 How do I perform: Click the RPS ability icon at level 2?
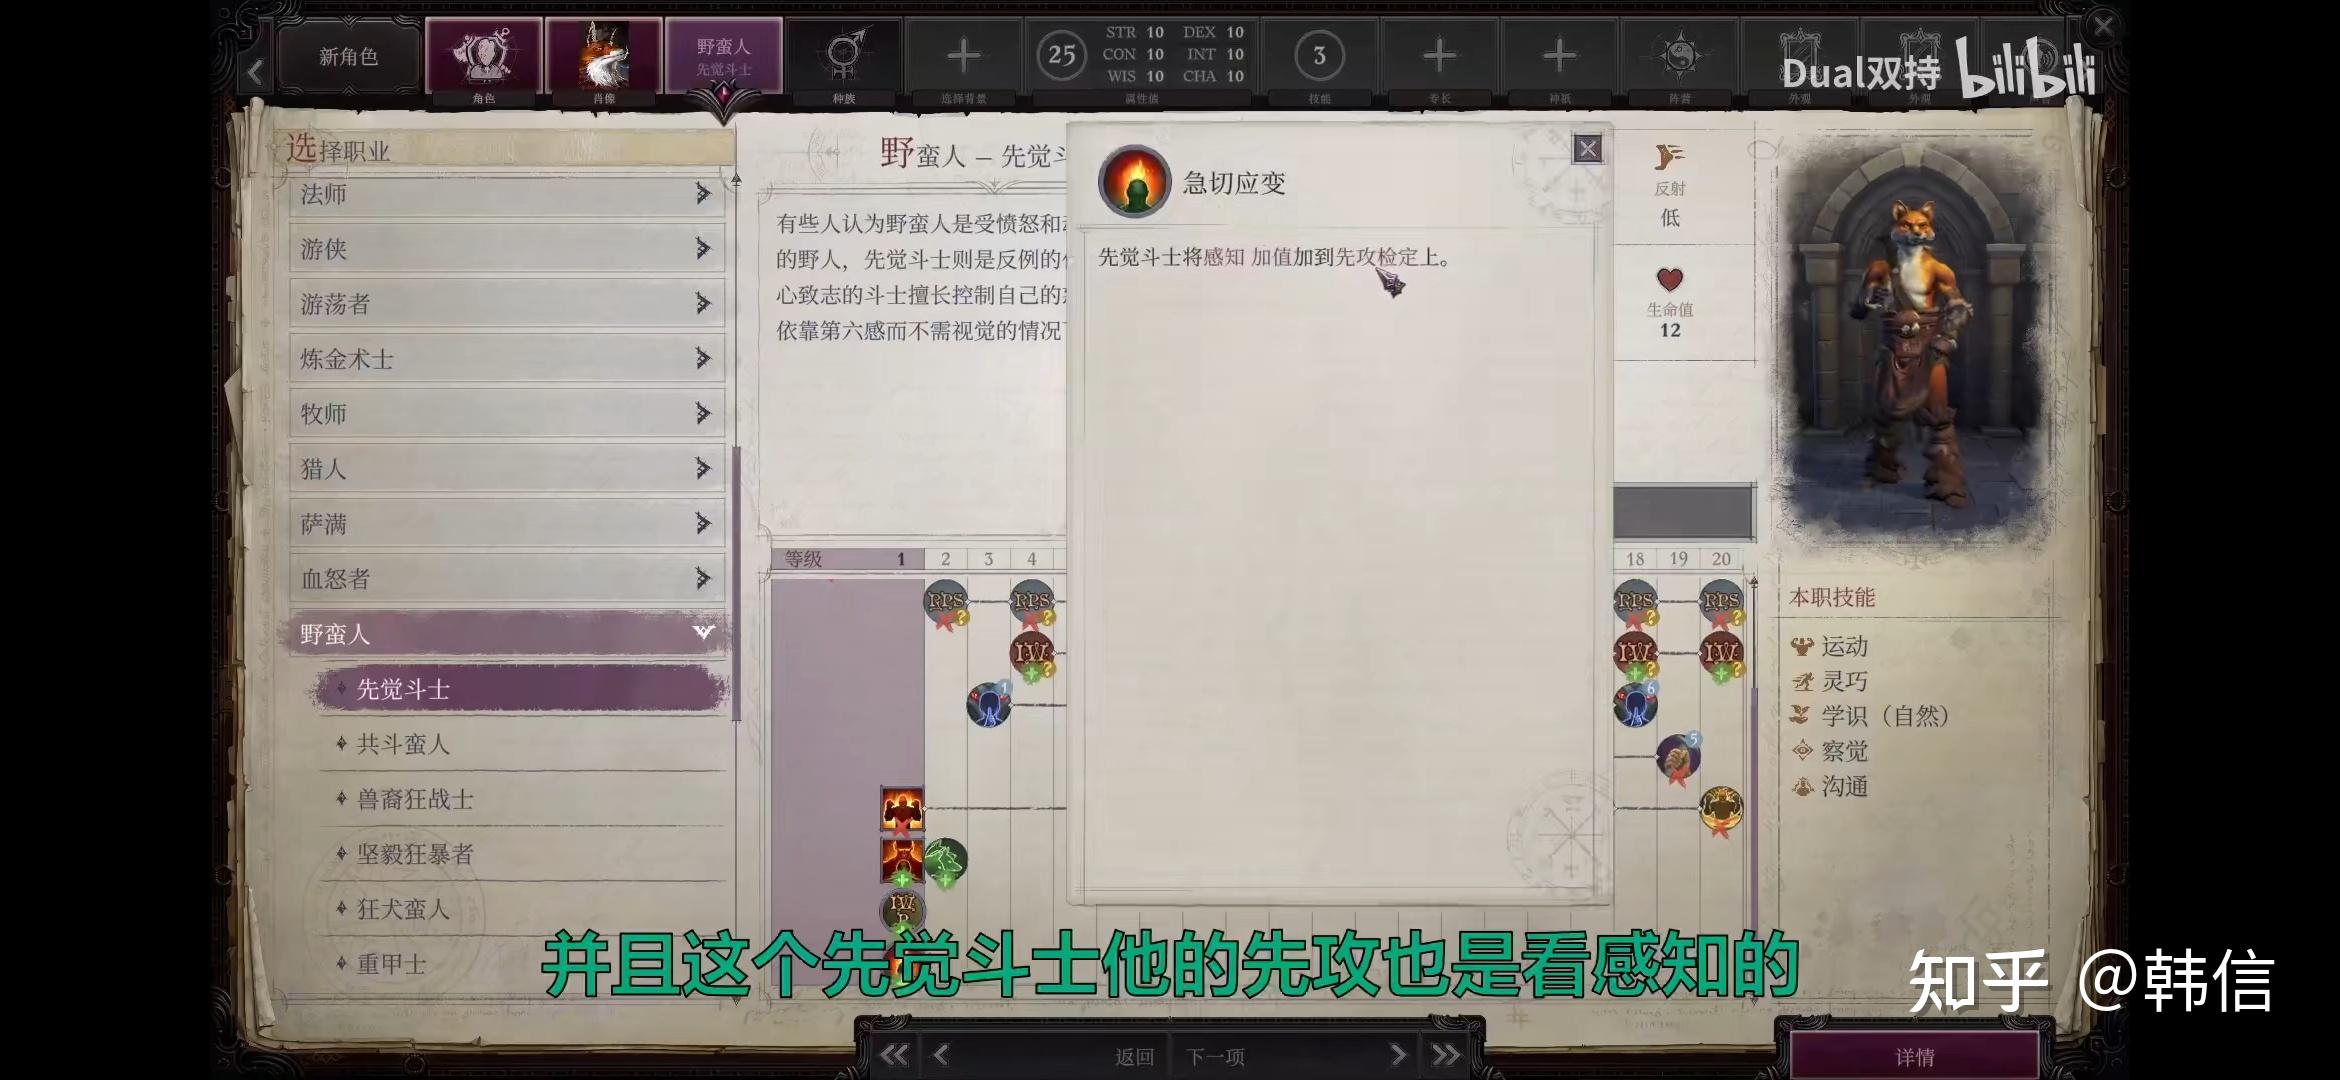[x=946, y=600]
